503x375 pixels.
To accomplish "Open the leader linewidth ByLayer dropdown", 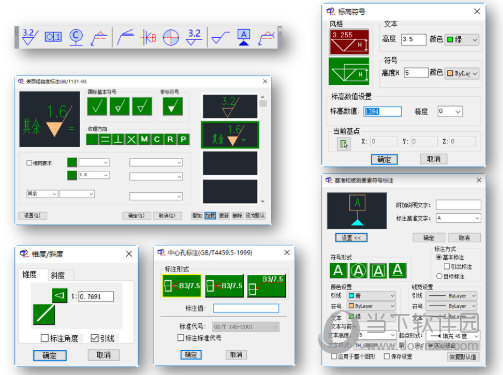I will tap(452, 296).
